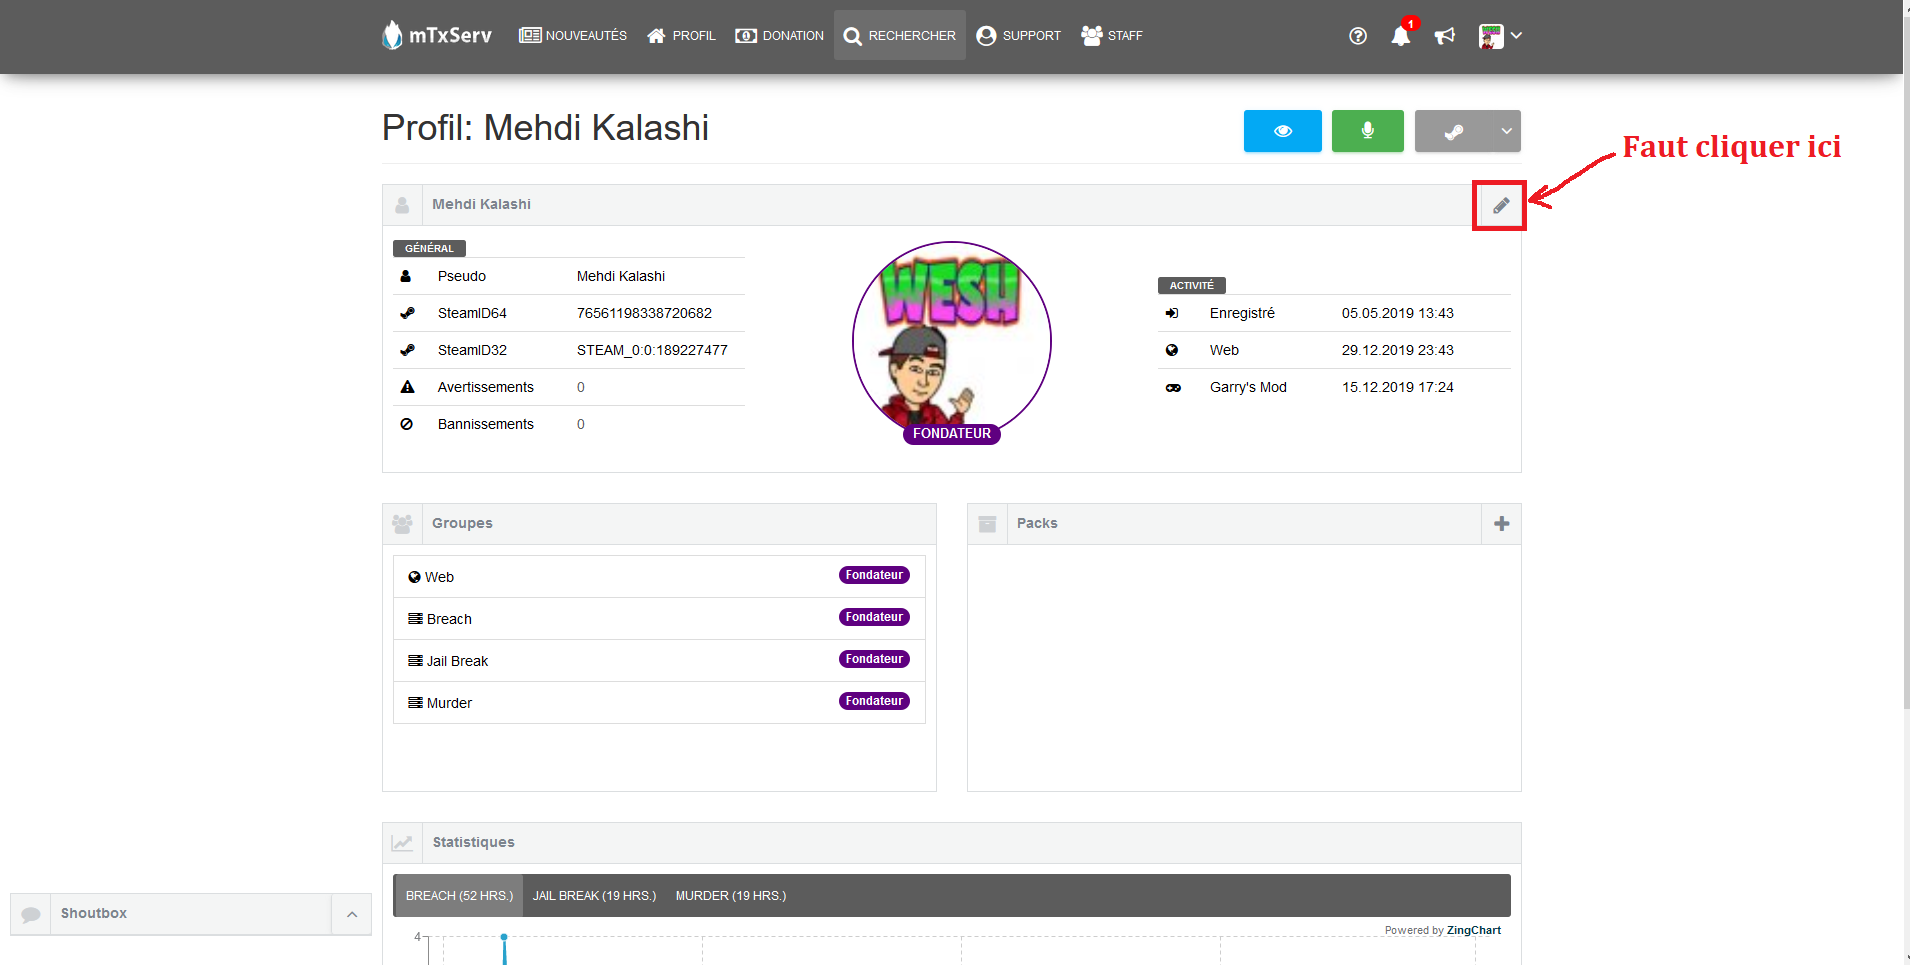The height and width of the screenshot is (965, 1910).
Task: Select the Rechercher menu item
Action: (900, 36)
